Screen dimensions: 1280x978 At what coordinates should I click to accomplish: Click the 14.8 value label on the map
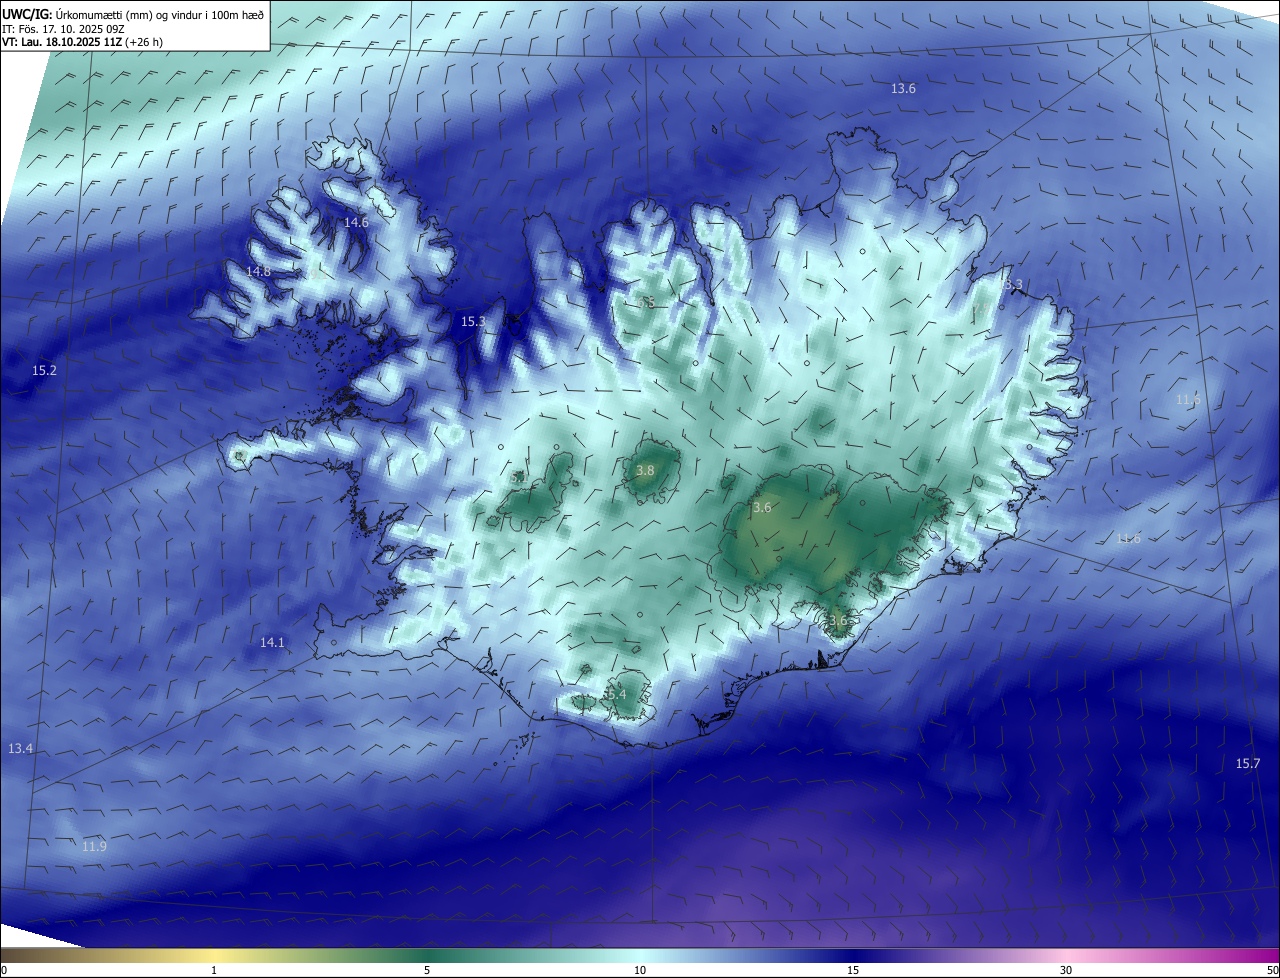click(258, 271)
